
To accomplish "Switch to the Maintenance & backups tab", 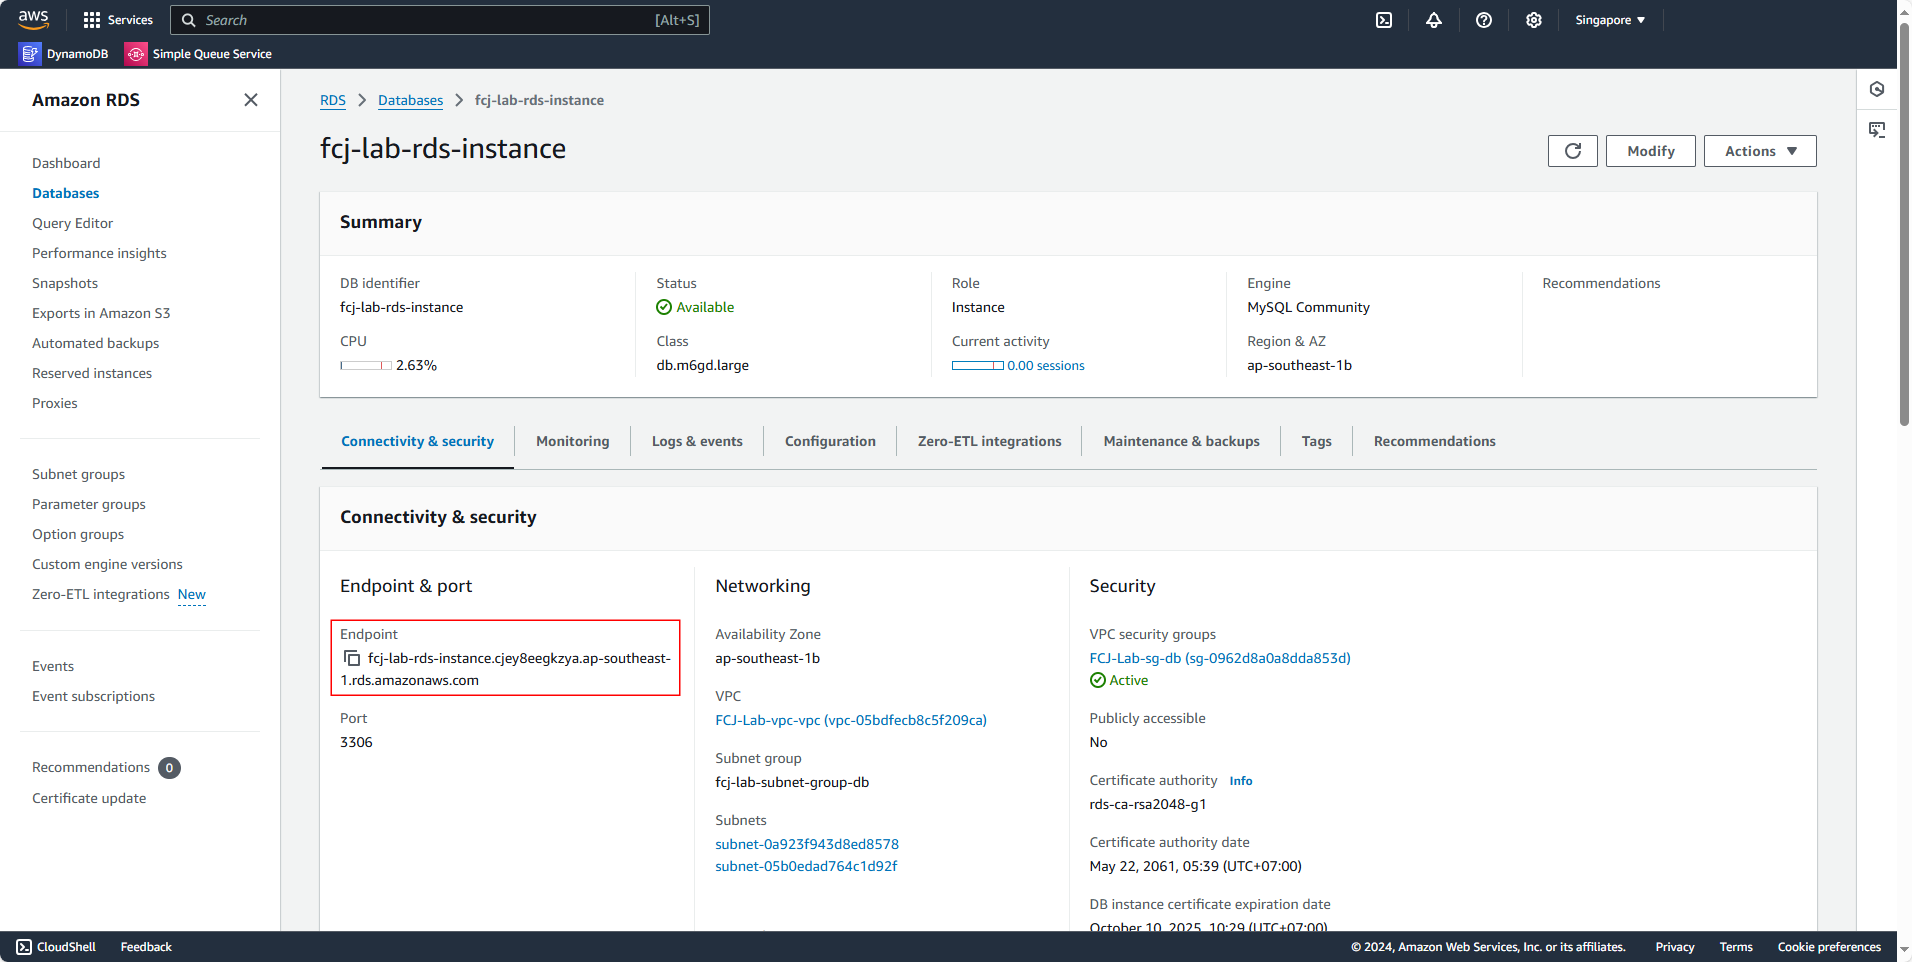I will tap(1182, 441).
